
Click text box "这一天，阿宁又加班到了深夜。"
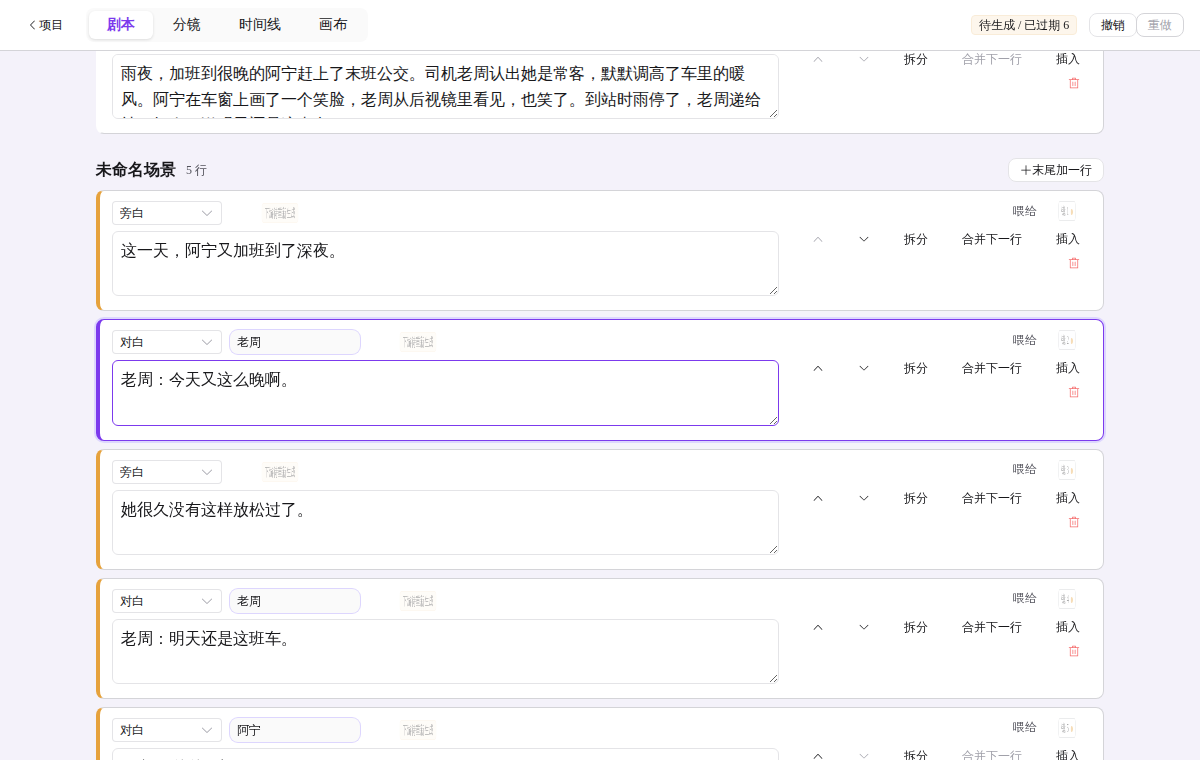[445, 264]
